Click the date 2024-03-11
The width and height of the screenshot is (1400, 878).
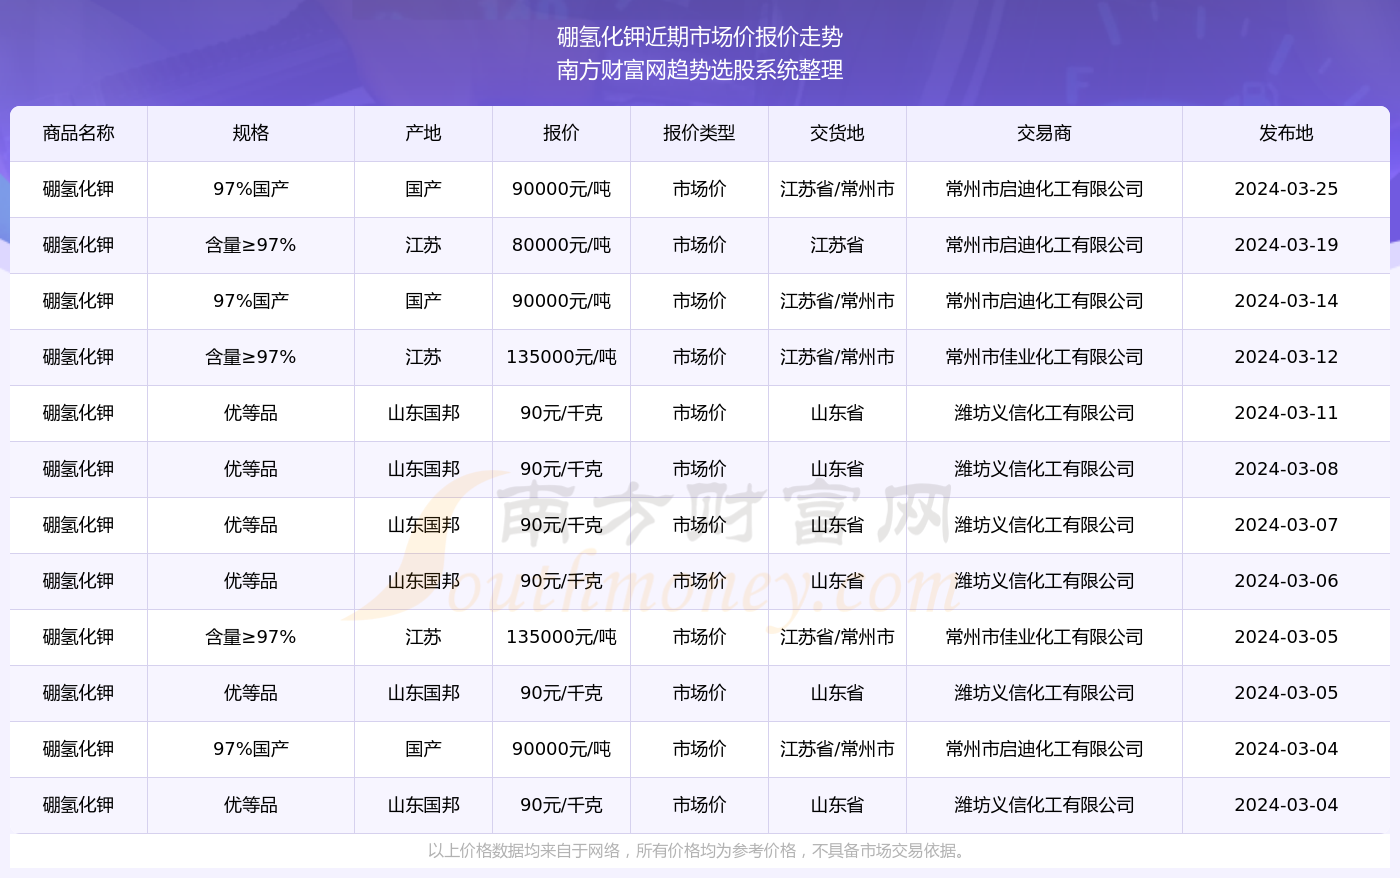coord(1286,413)
